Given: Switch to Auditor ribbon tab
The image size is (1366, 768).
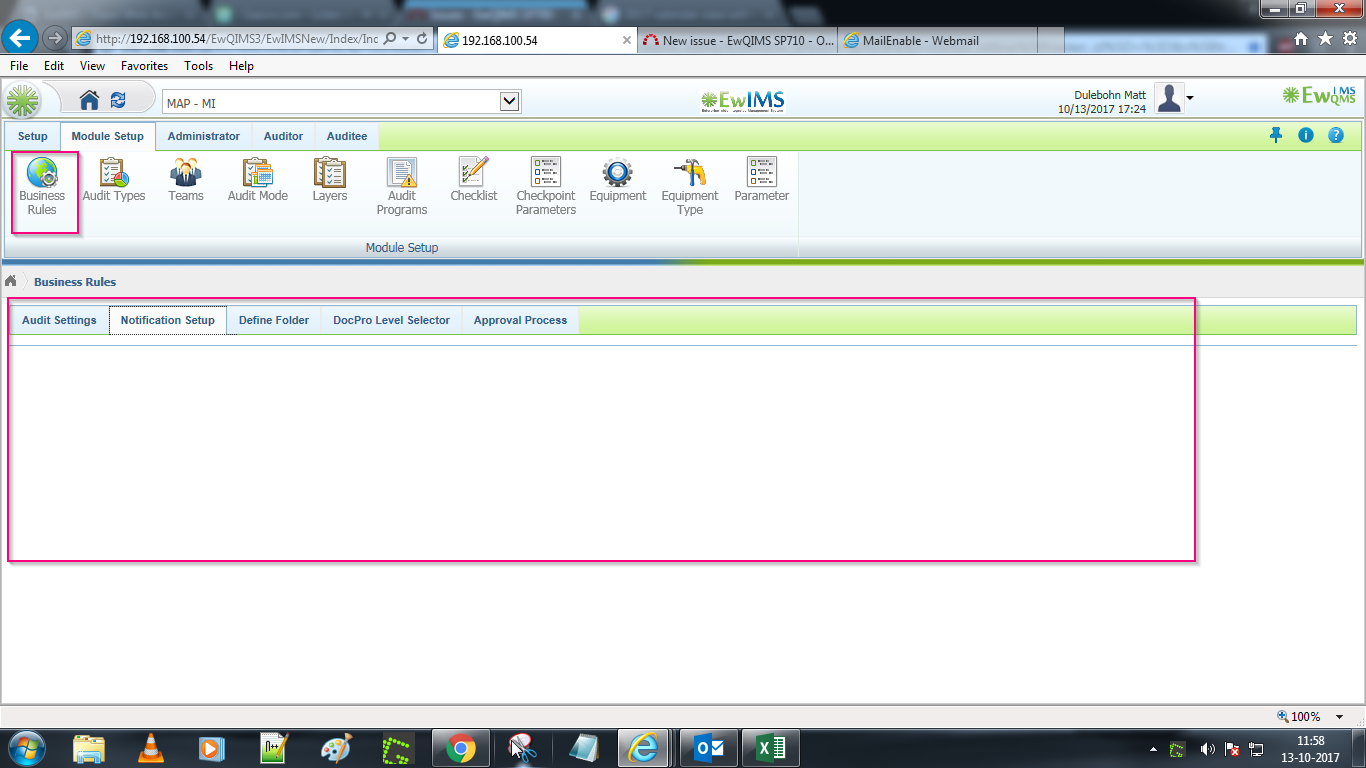Looking at the screenshot, I should point(283,136).
